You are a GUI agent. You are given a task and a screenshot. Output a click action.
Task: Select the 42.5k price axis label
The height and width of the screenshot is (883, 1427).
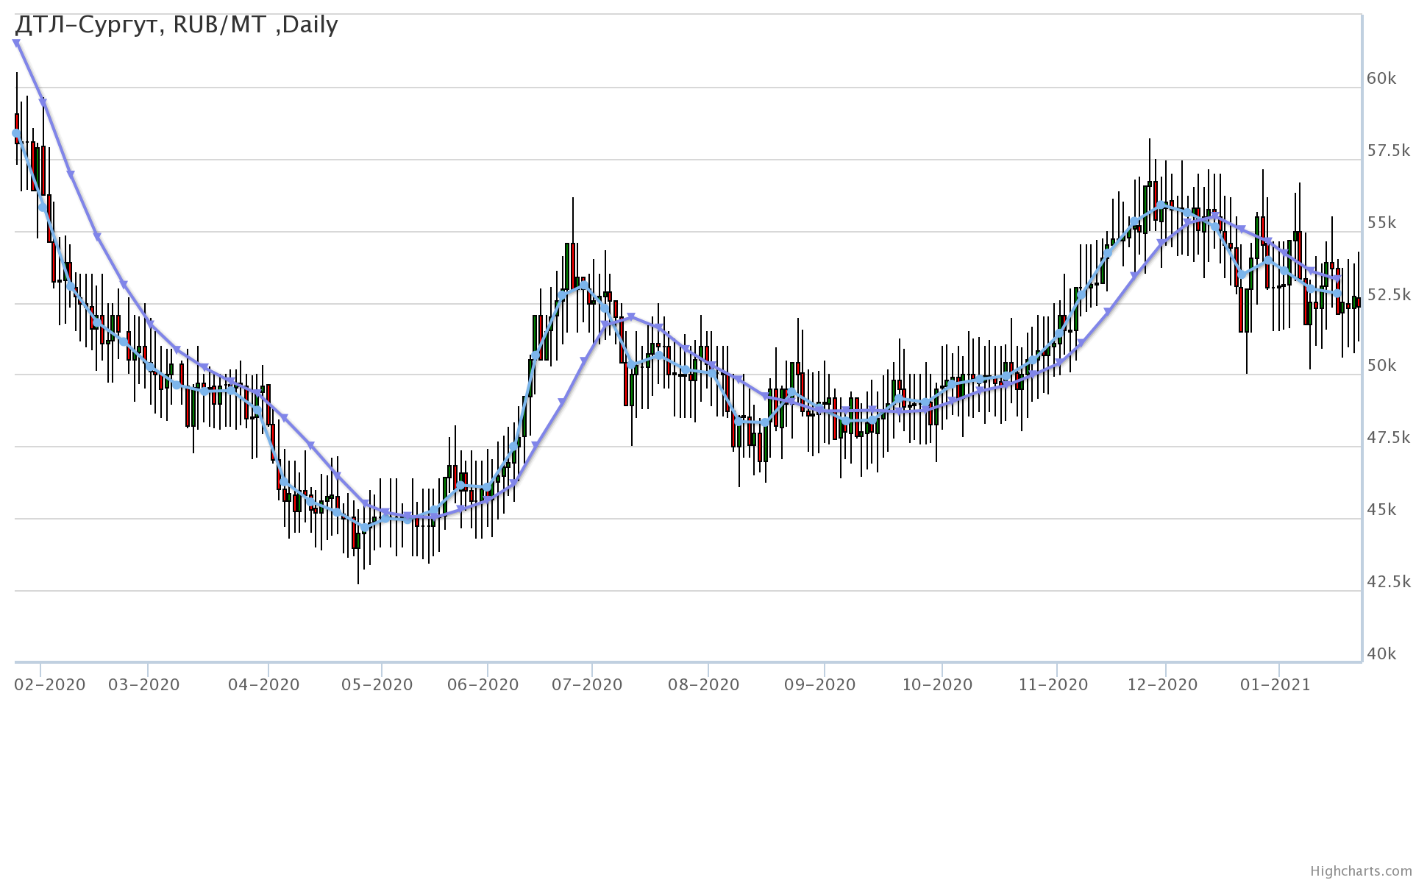pyautogui.click(x=1388, y=582)
